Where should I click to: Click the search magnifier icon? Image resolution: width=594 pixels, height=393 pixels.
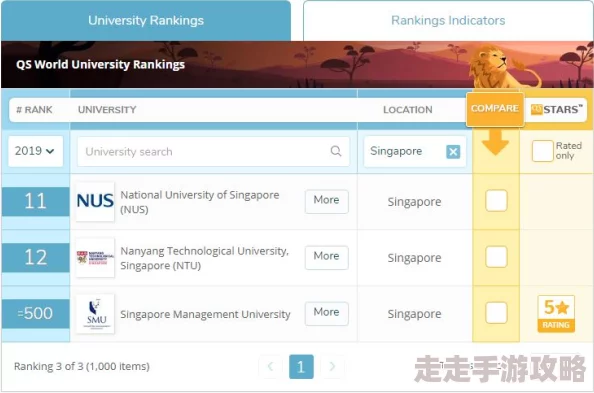point(336,151)
